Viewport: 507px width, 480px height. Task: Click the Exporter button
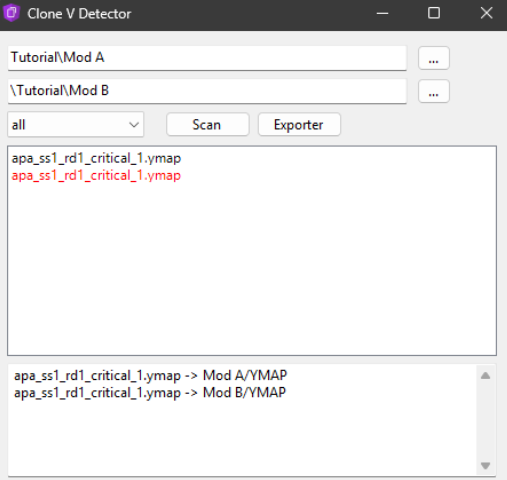(299, 125)
